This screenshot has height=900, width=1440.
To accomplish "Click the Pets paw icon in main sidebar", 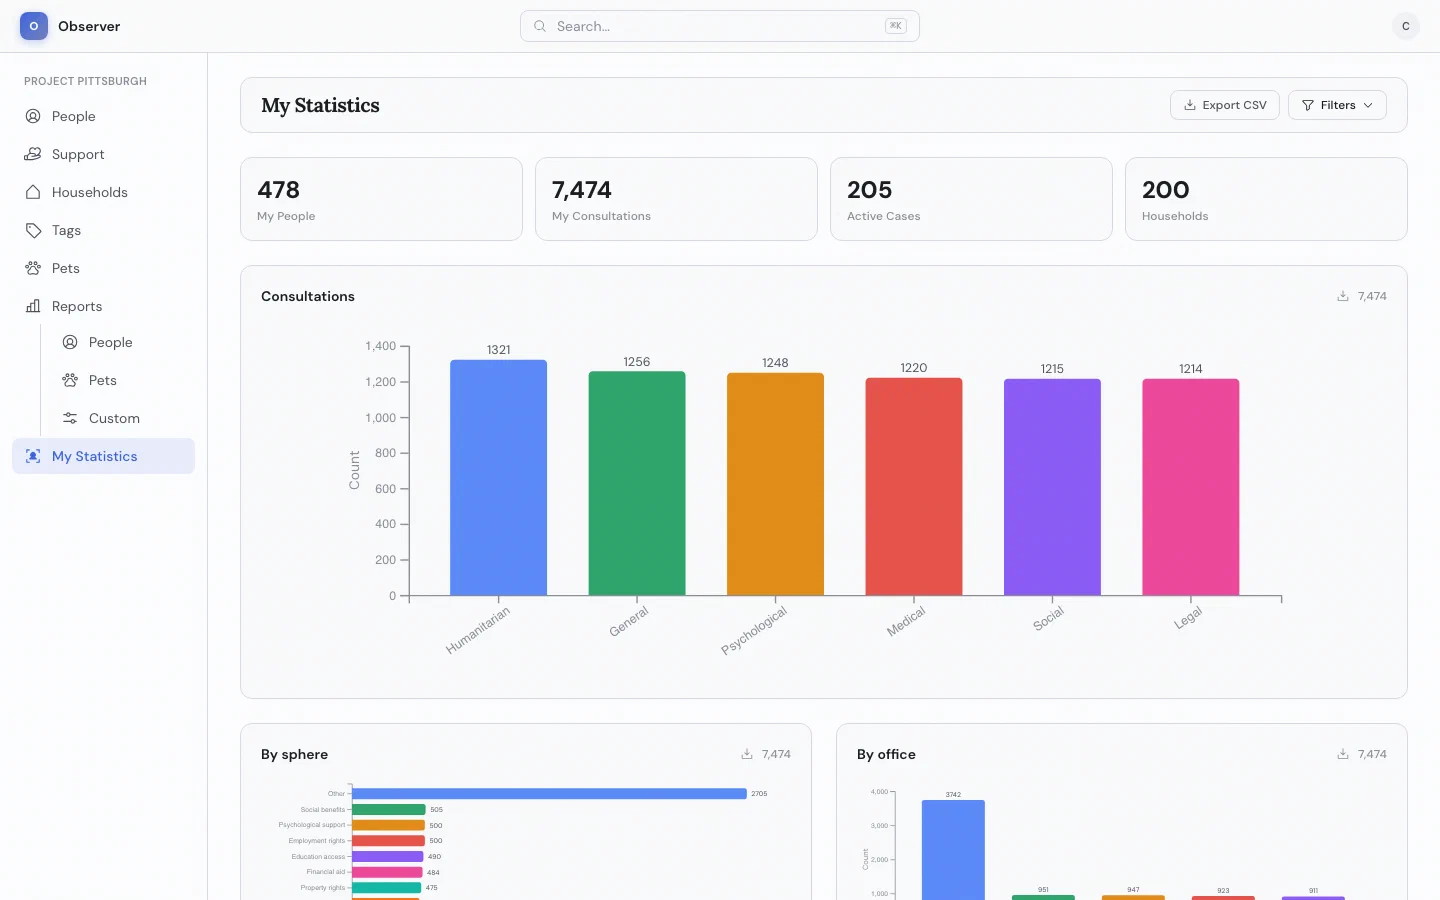I will pyautogui.click(x=33, y=268).
